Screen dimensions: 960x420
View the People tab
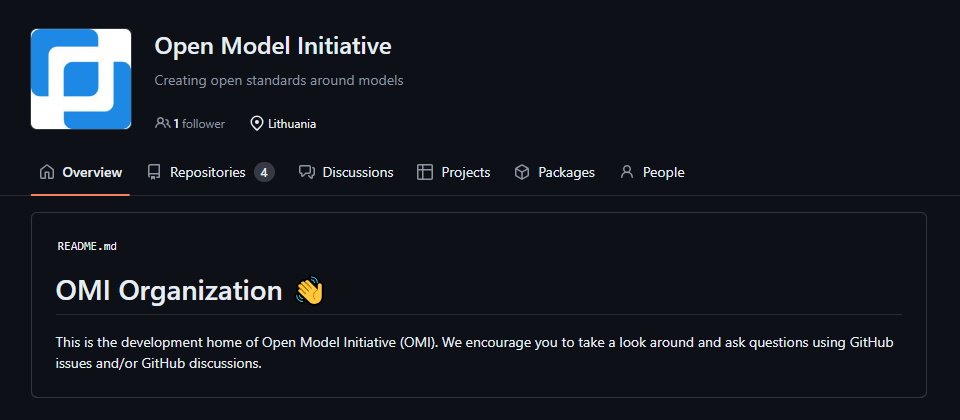pos(652,172)
